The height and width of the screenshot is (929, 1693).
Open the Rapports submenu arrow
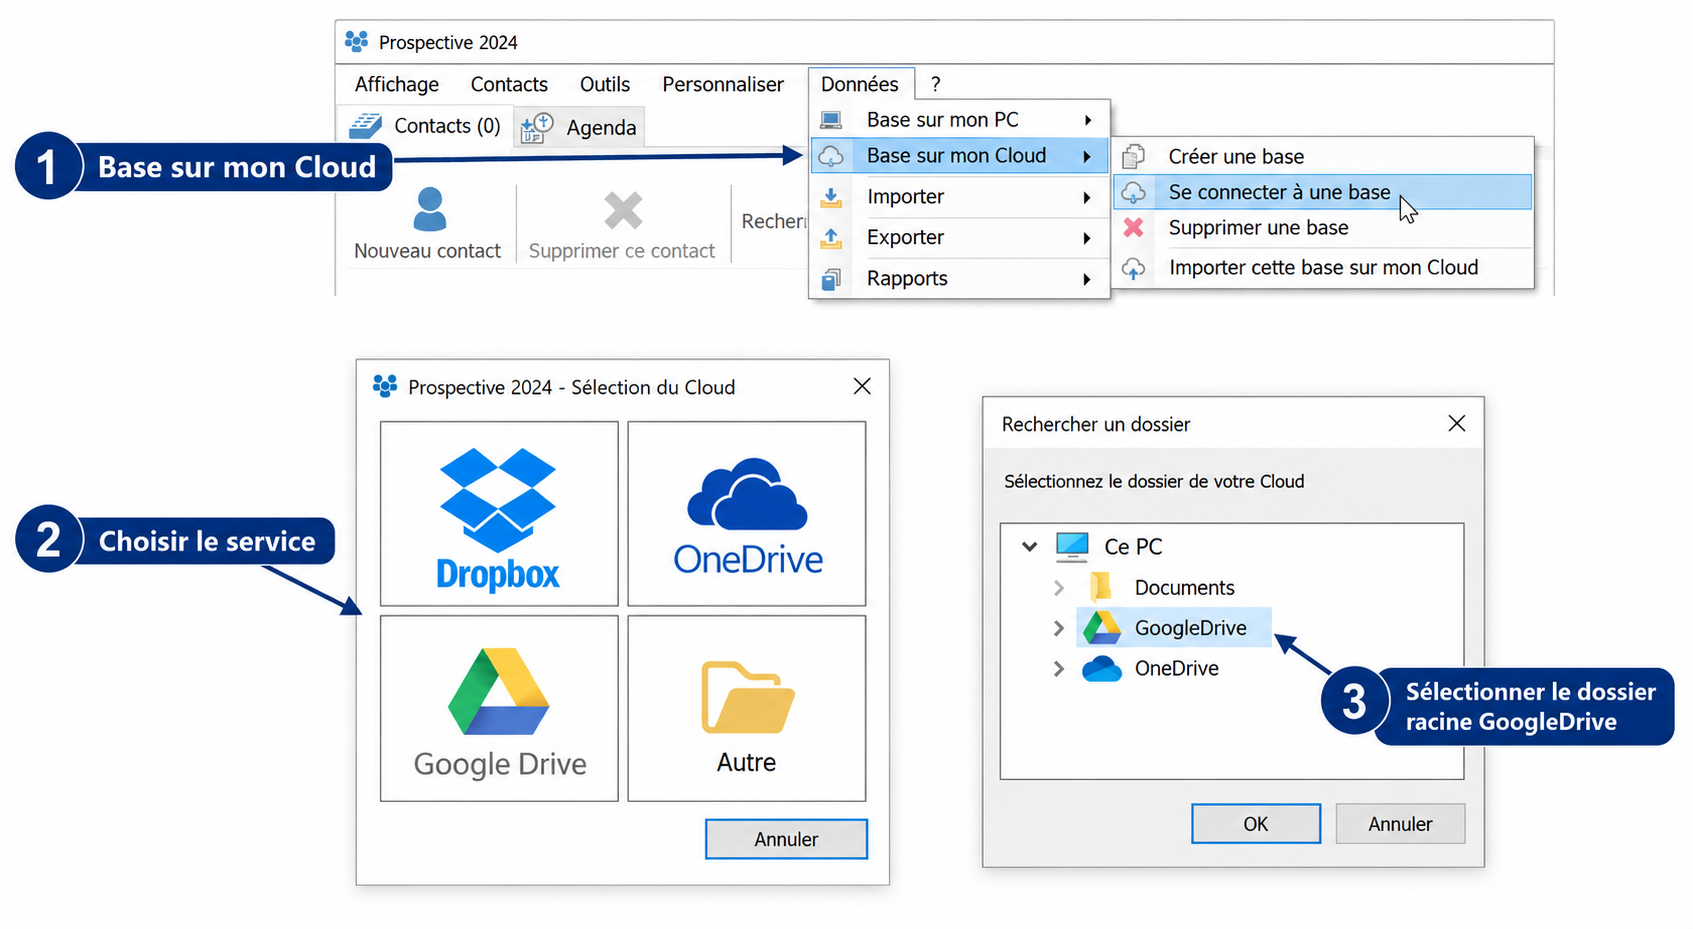tap(1088, 279)
